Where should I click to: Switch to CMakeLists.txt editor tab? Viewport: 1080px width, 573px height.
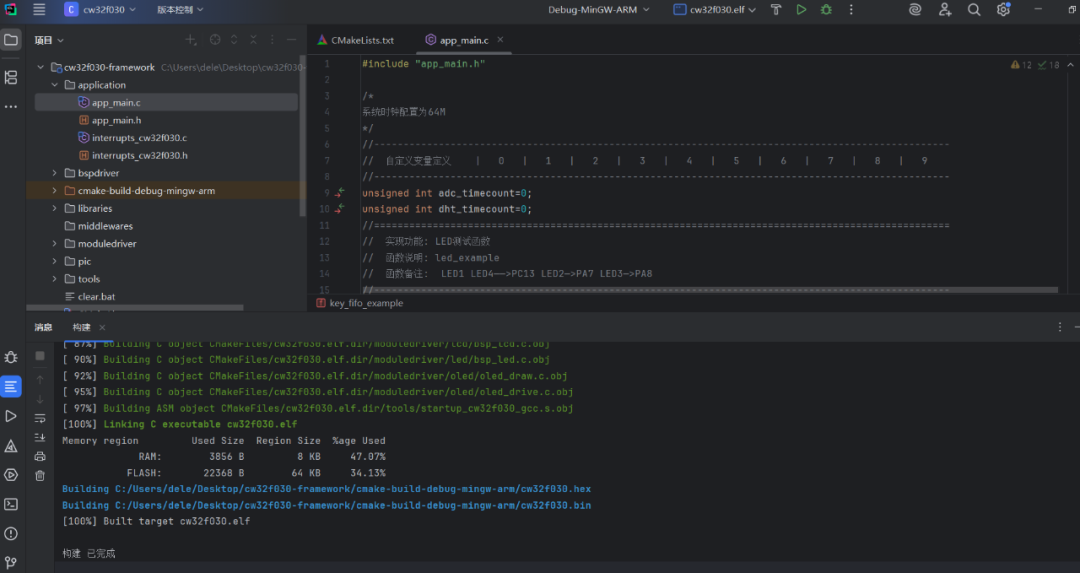pyautogui.click(x=355, y=40)
